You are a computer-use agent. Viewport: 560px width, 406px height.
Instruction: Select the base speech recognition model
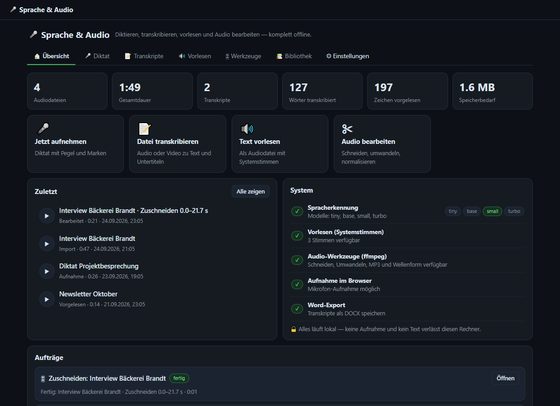[472, 211]
